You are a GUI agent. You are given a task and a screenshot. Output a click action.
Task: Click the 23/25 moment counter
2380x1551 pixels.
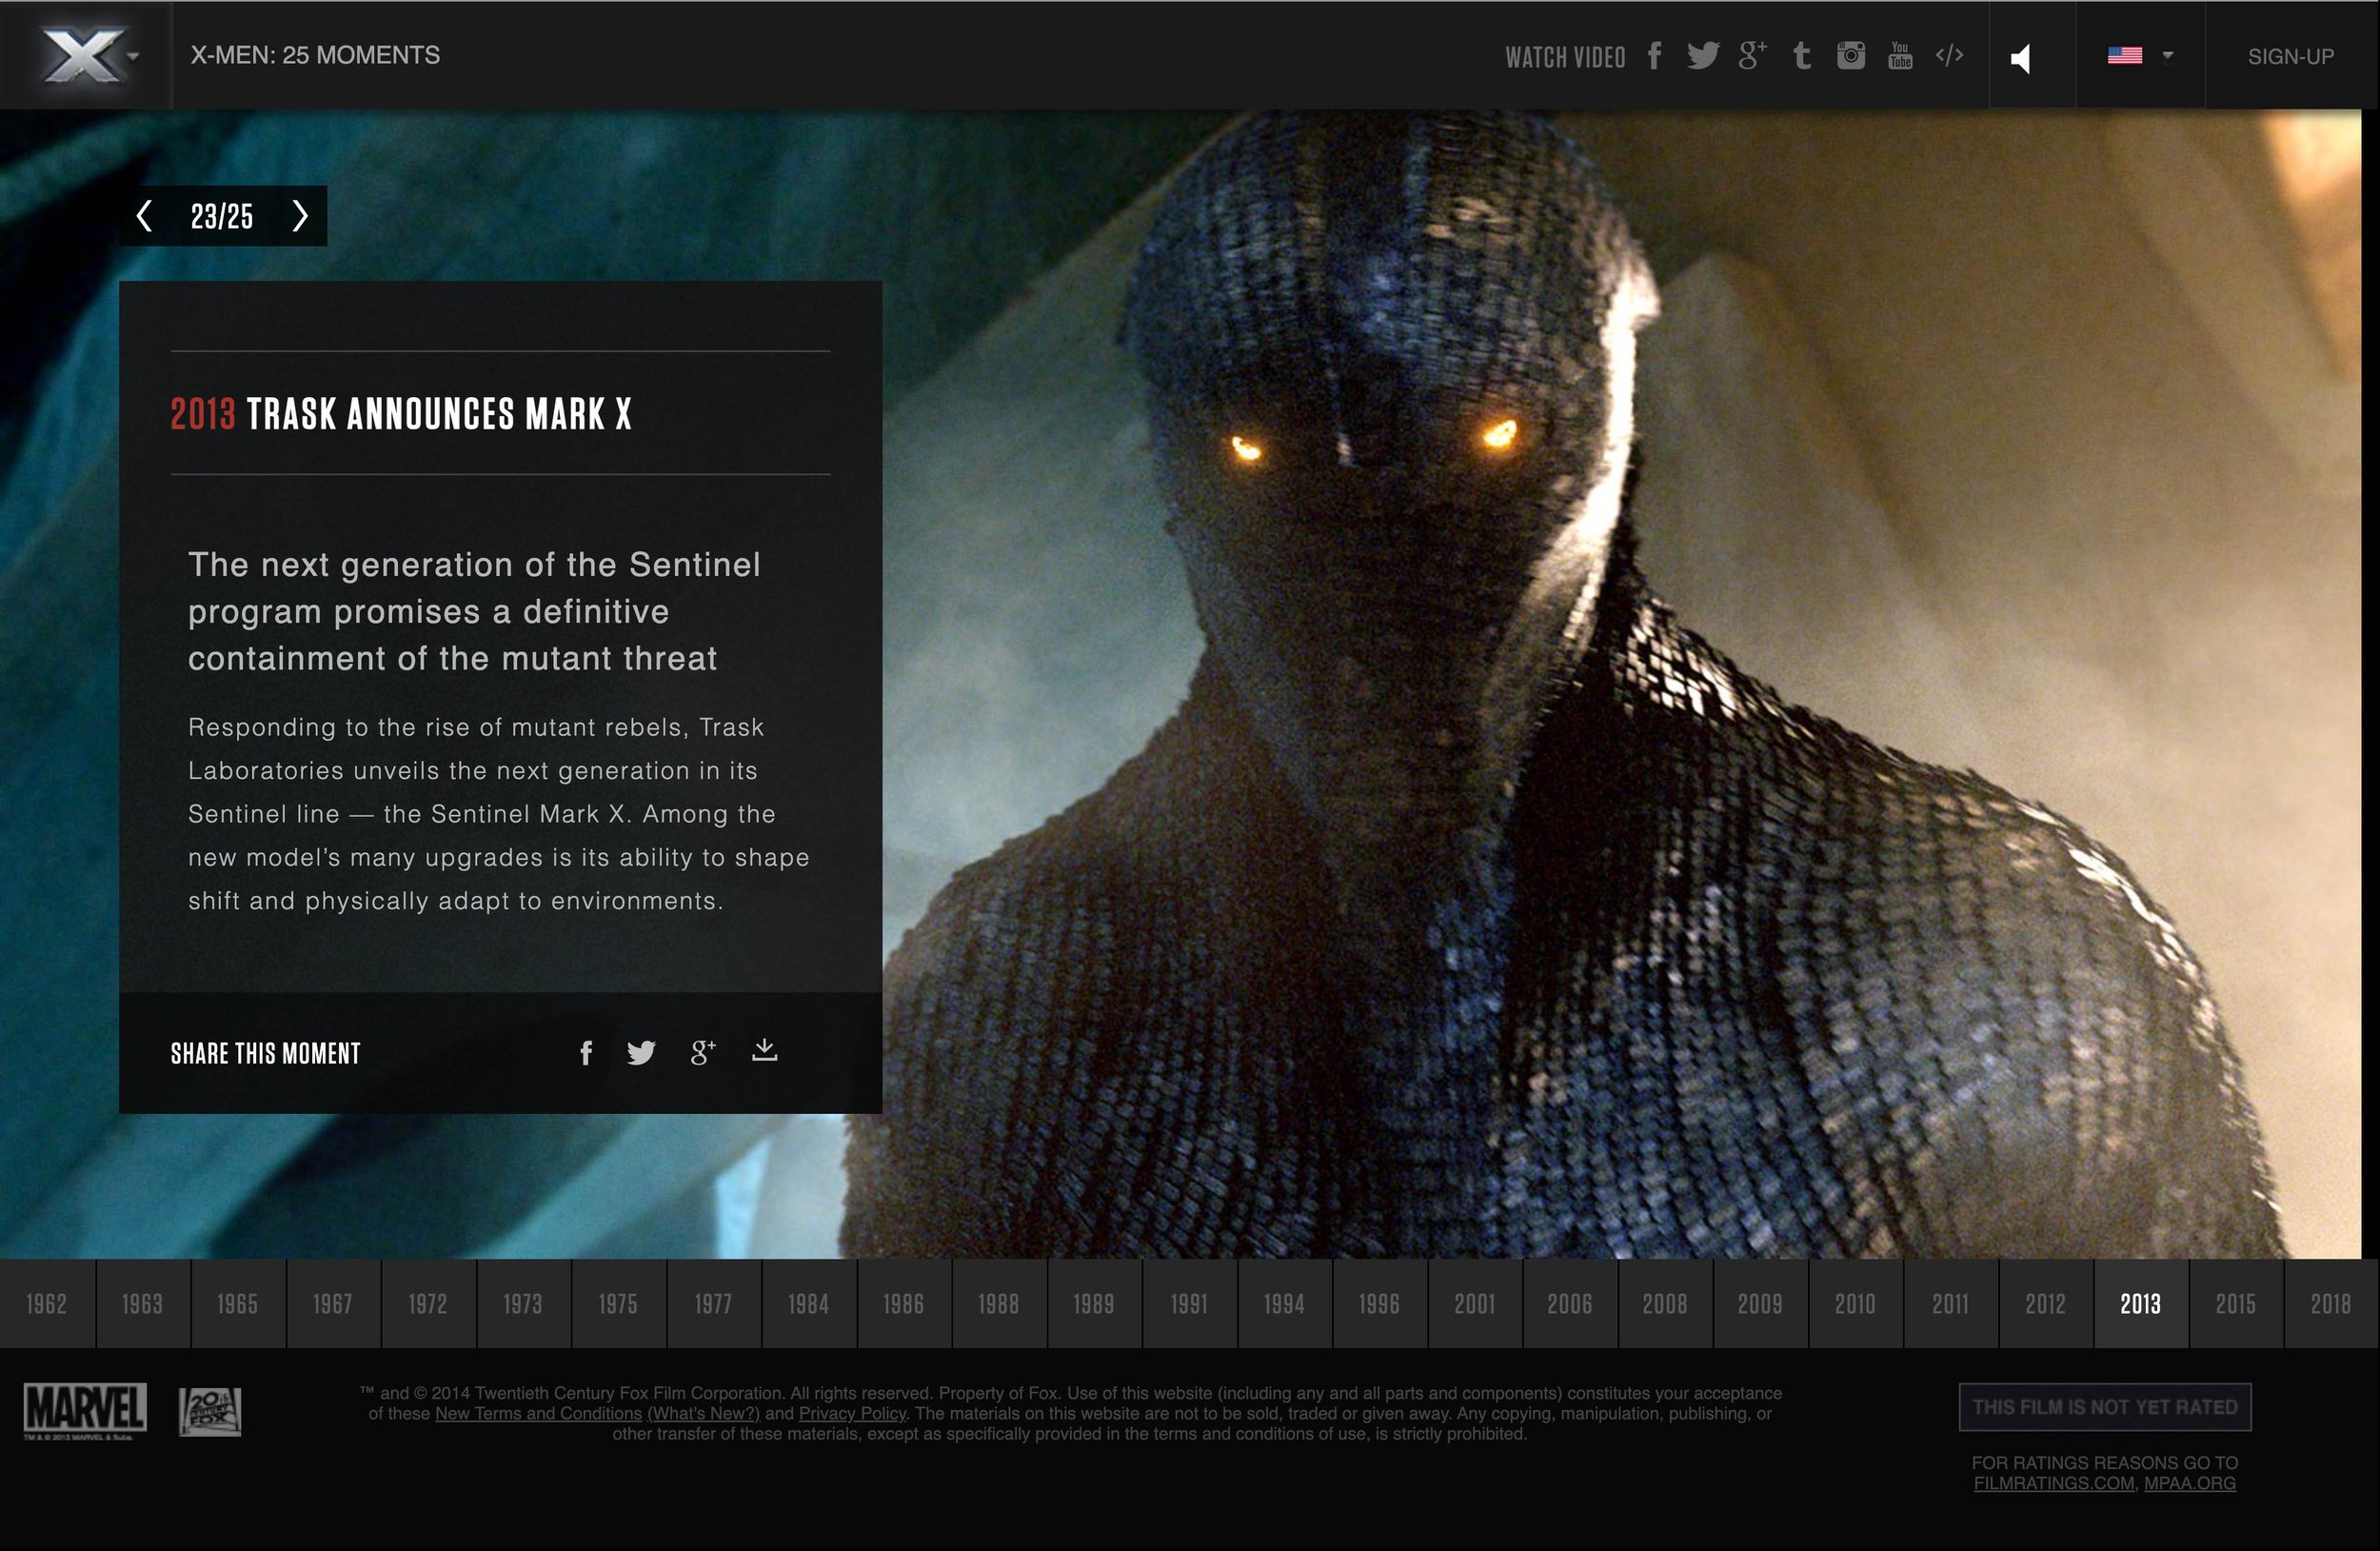[x=222, y=216]
